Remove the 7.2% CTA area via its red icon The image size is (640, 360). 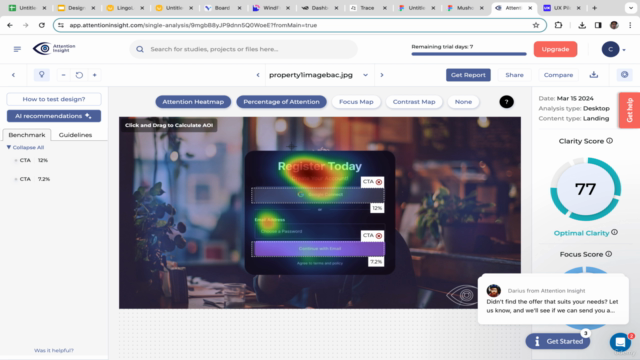379,236
